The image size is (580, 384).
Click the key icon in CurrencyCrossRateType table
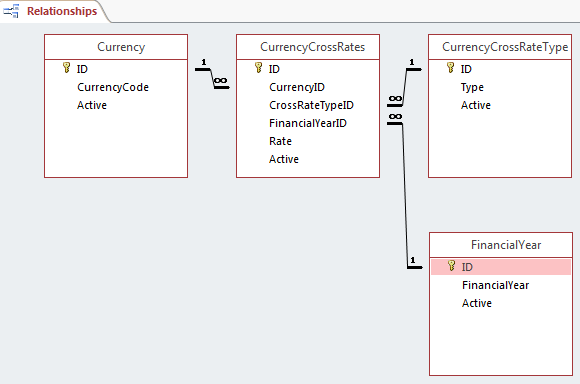[x=450, y=68]
